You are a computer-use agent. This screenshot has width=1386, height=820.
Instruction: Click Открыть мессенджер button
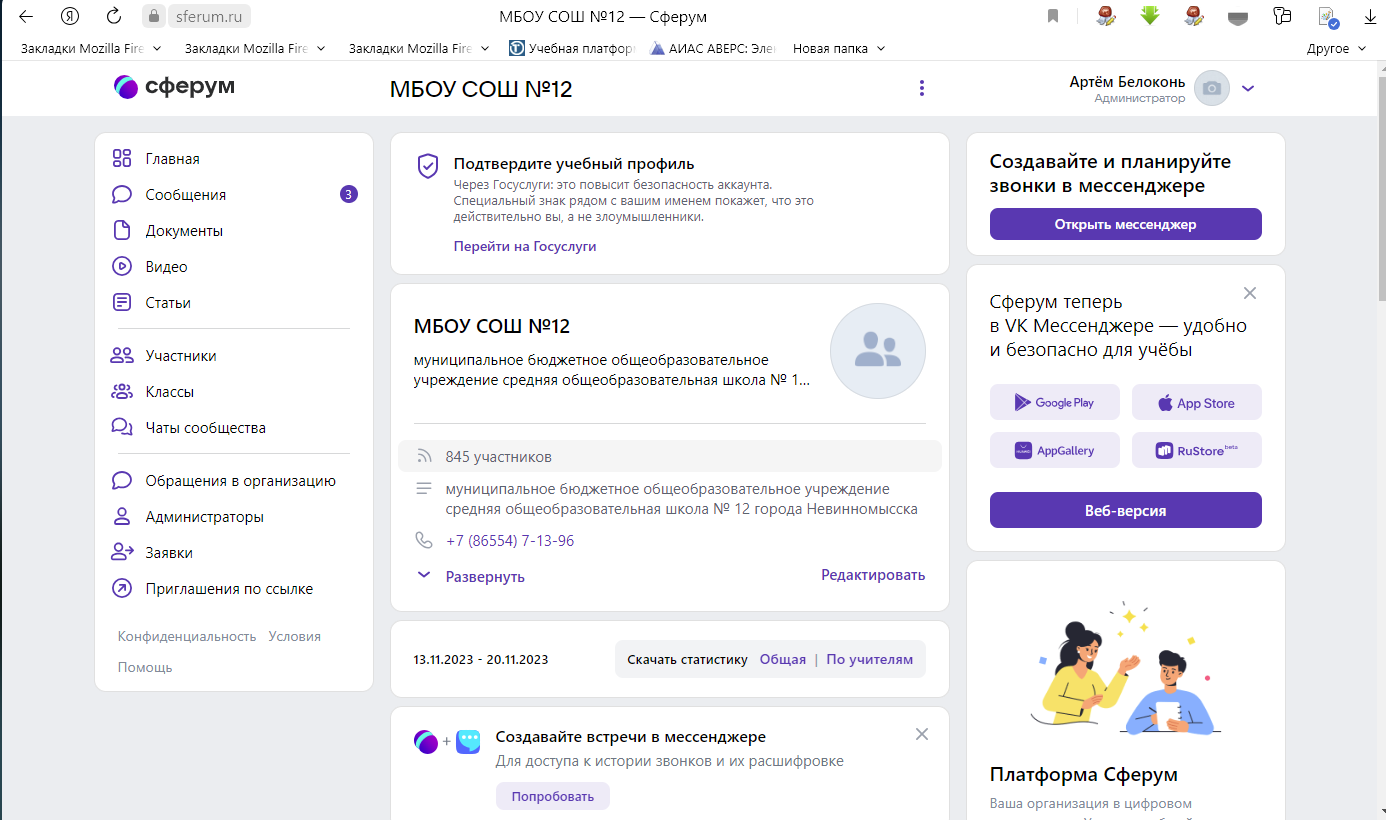tap(1126, 224)
